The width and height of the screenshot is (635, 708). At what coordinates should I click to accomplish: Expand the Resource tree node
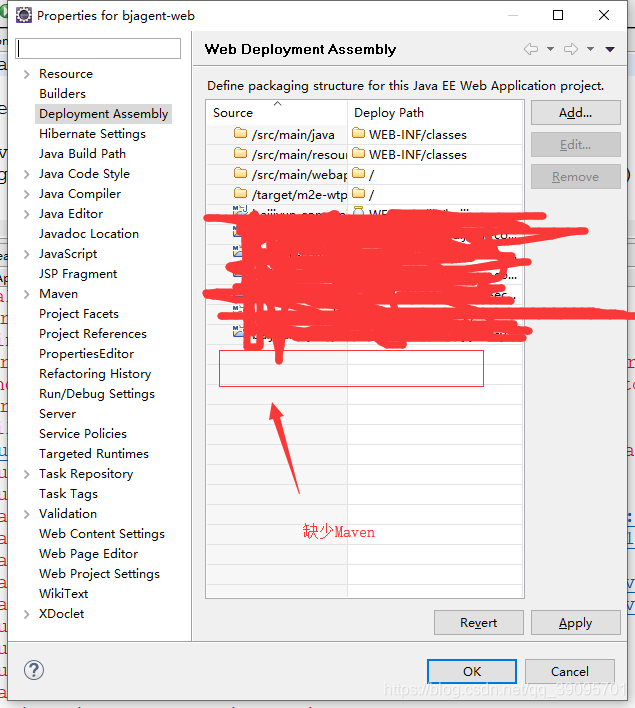[27, 74]
